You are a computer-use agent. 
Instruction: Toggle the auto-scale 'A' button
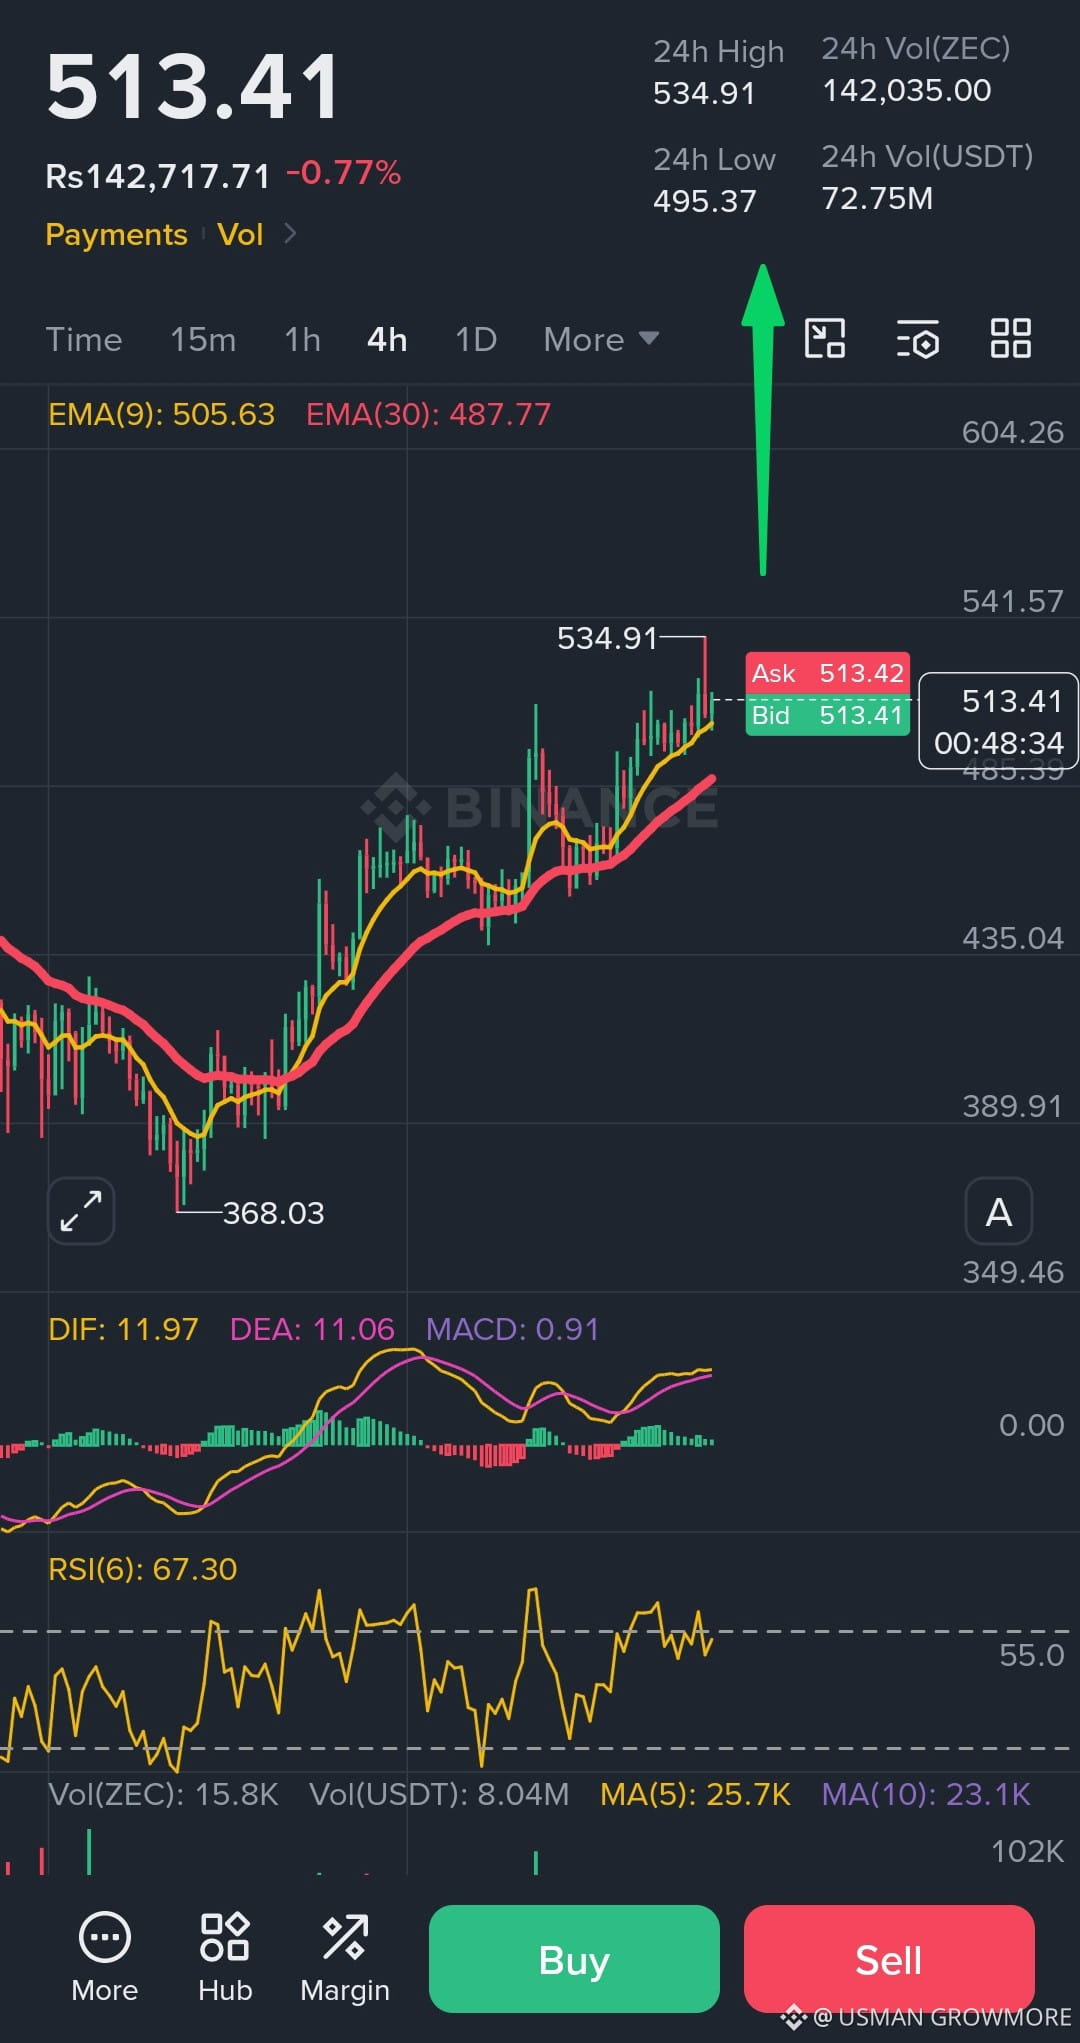point(998,1211)
